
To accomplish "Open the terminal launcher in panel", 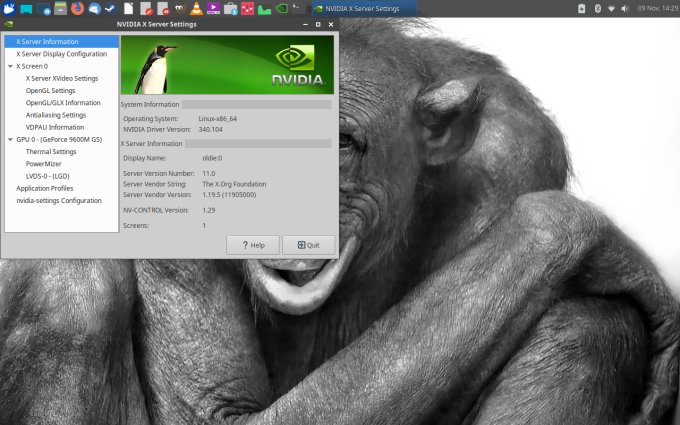I will tap(298, 8).
